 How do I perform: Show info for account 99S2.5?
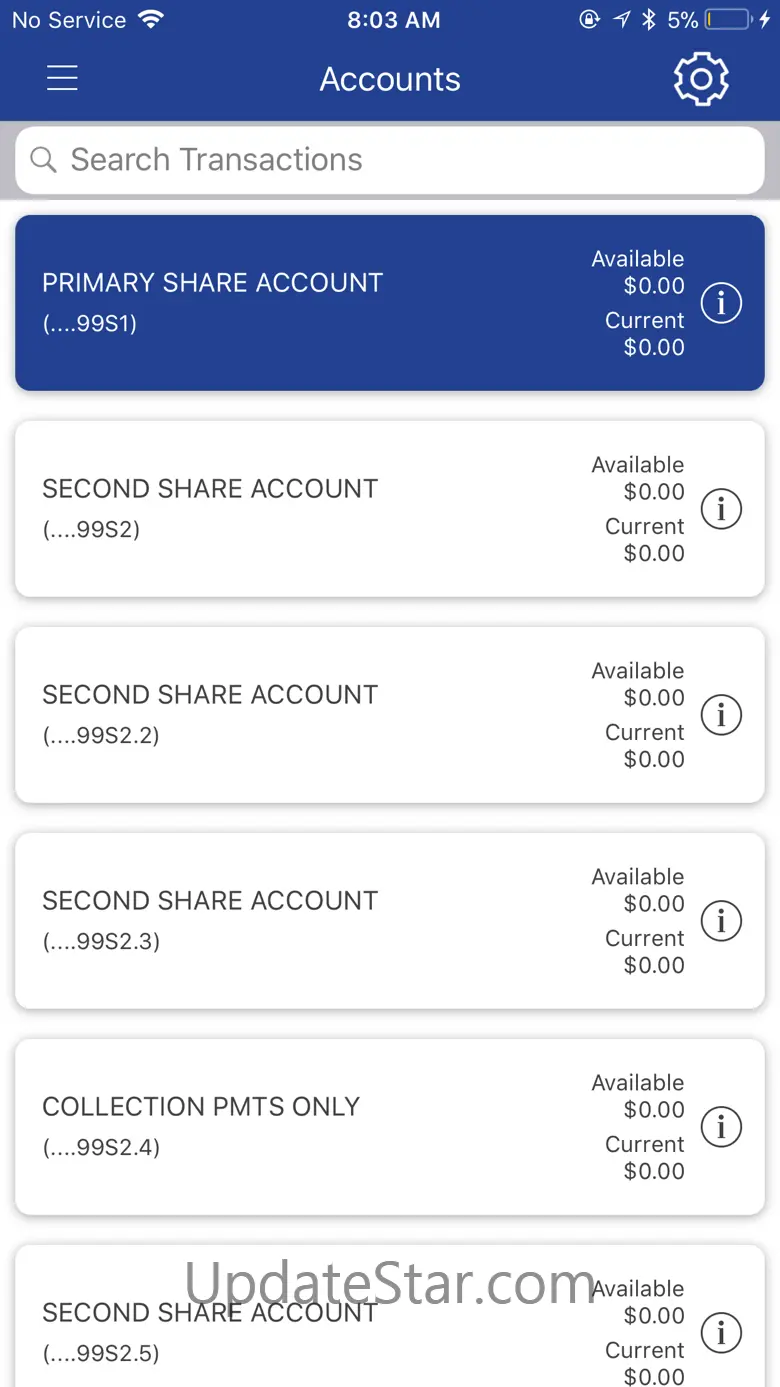(721, 1332)
